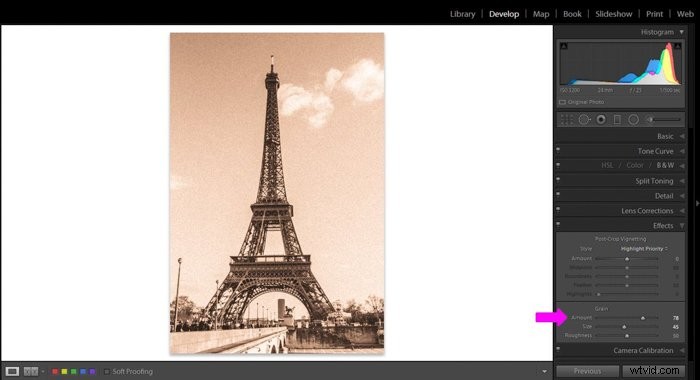Screen dimensions: 700x380
Task: Adjust the Grain Size slider handle
Action: point(624,327)
